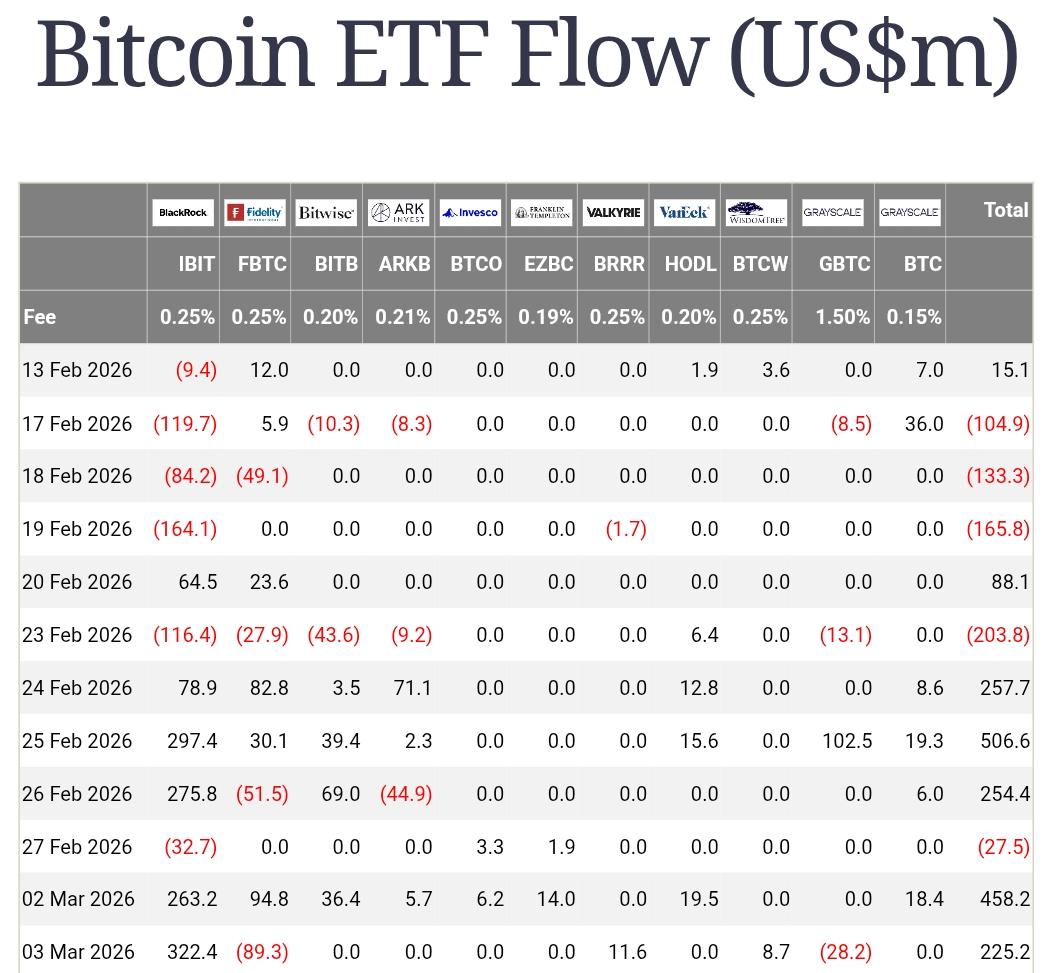
Task: Click the BlackRock logo
Action: 183,212
